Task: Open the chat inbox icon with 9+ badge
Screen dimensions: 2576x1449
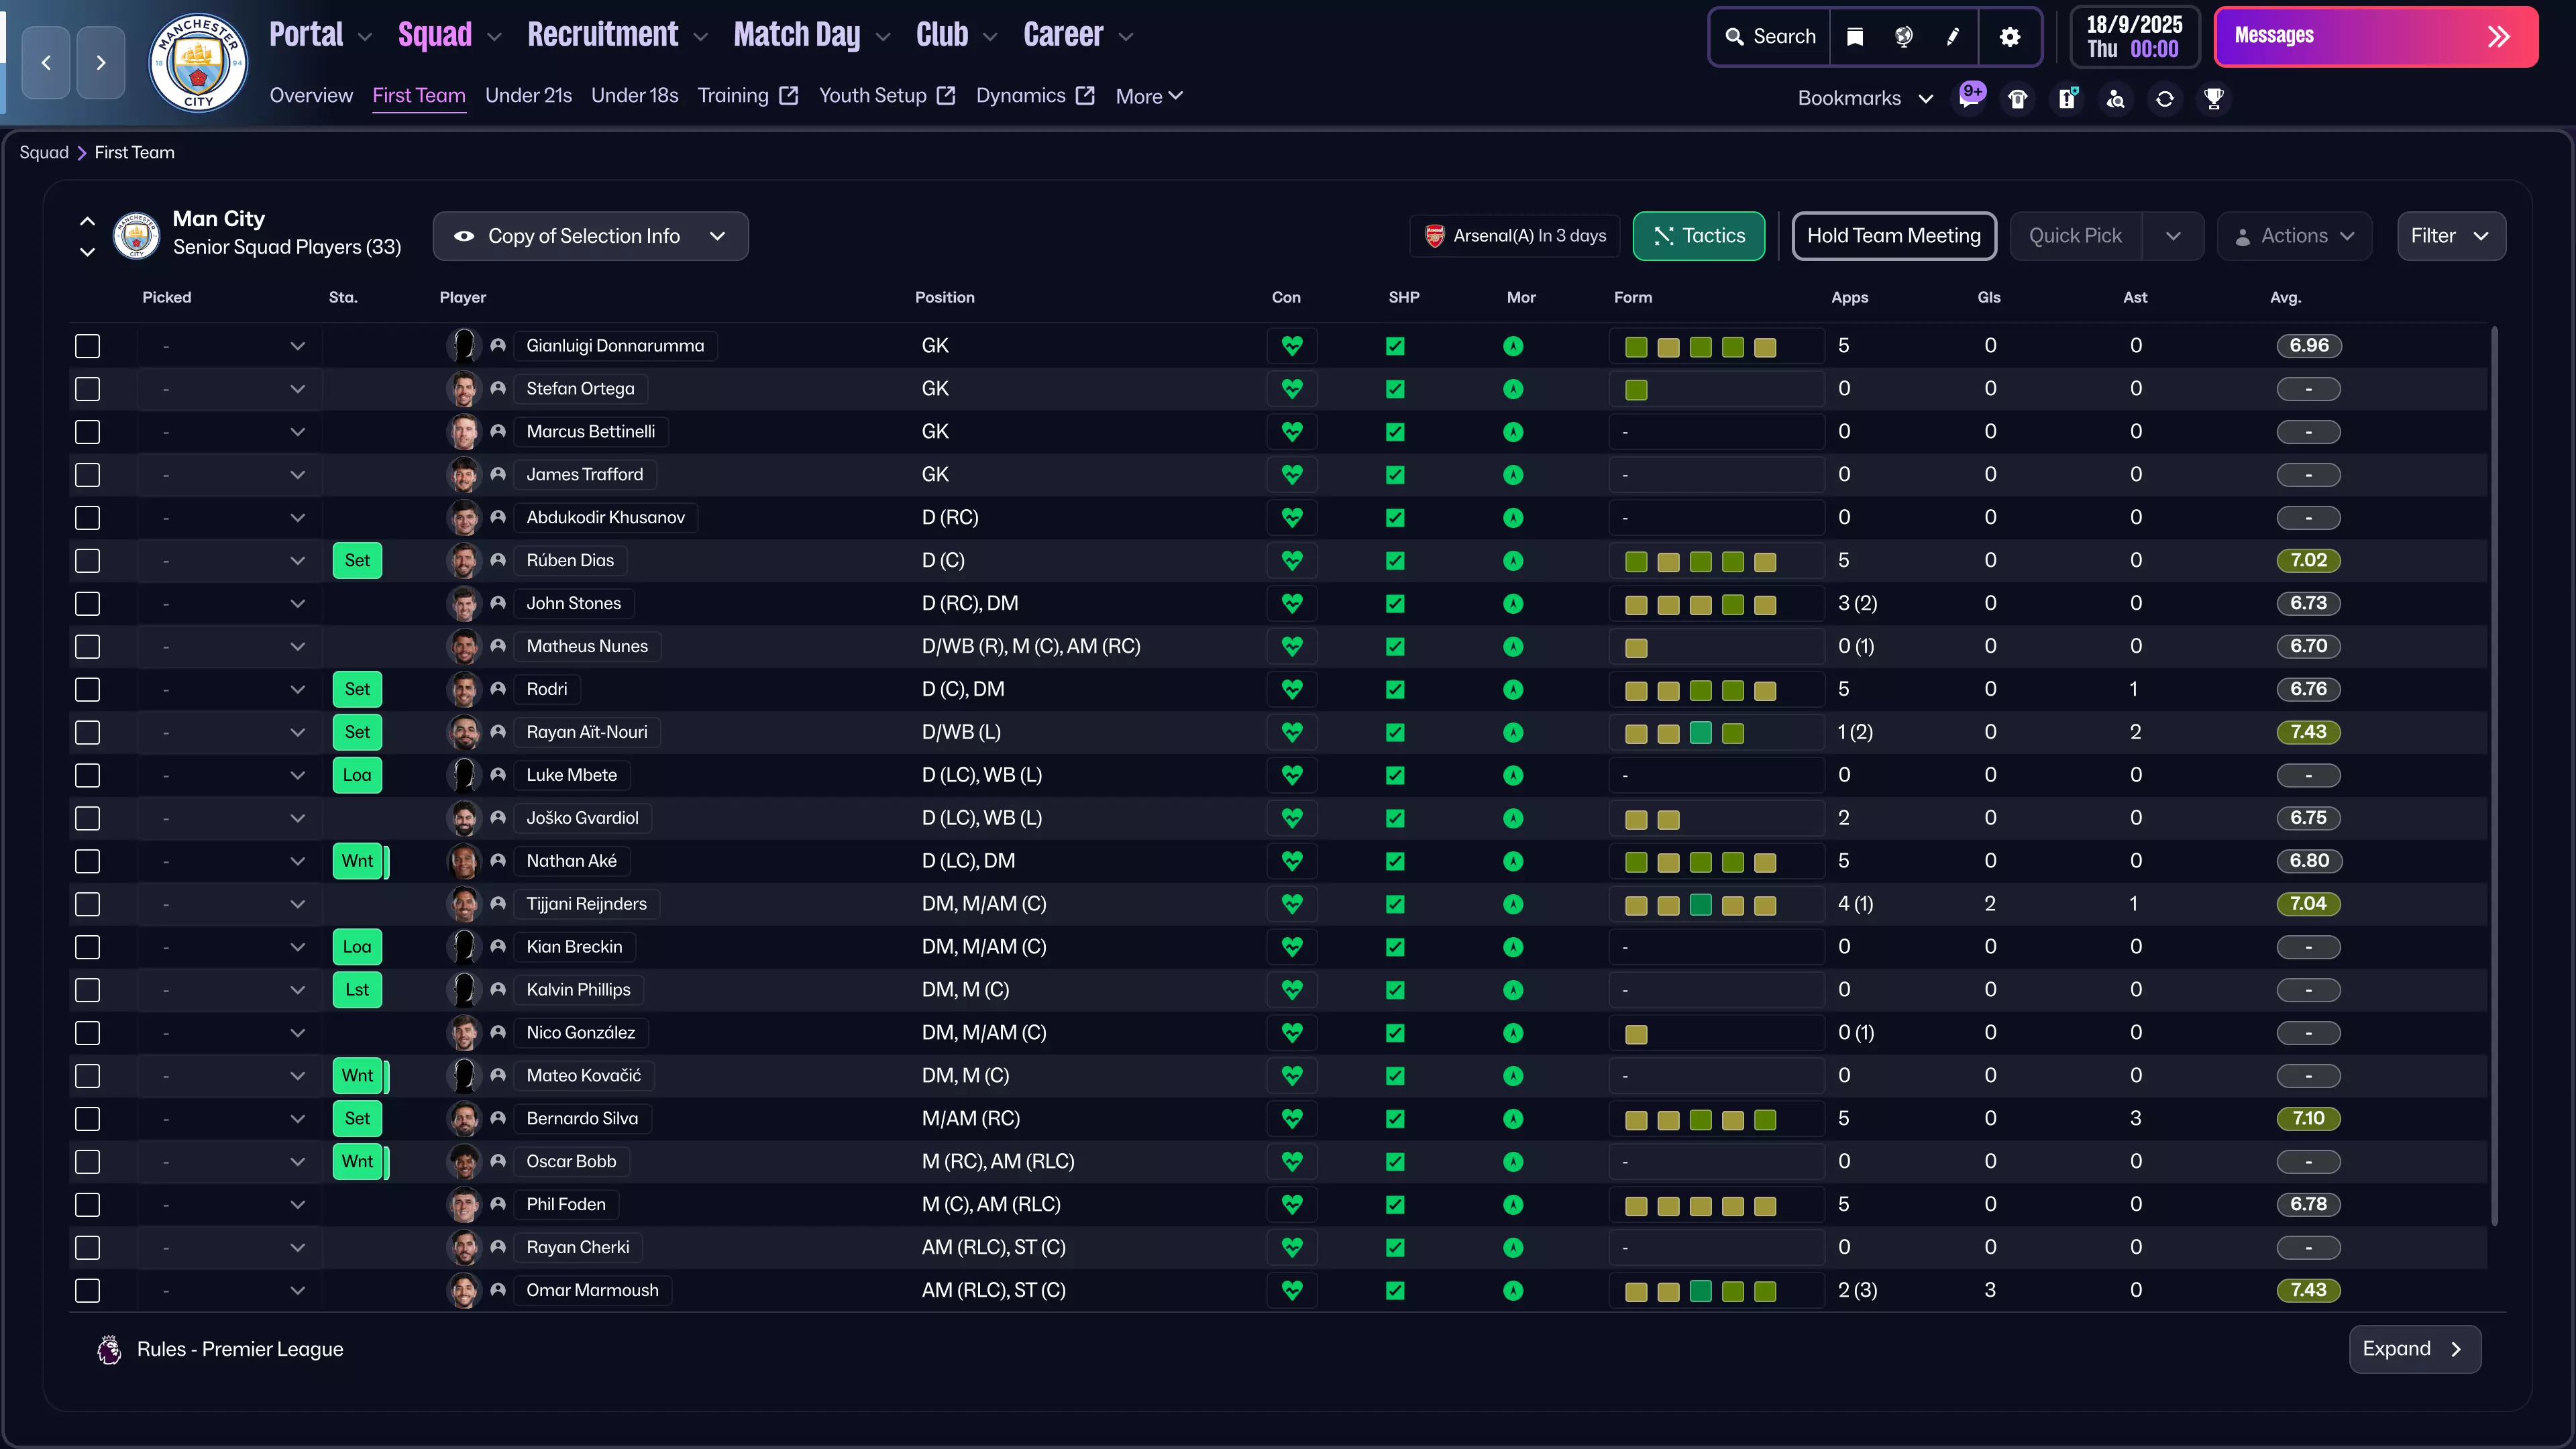Action: pos(1970,98)
